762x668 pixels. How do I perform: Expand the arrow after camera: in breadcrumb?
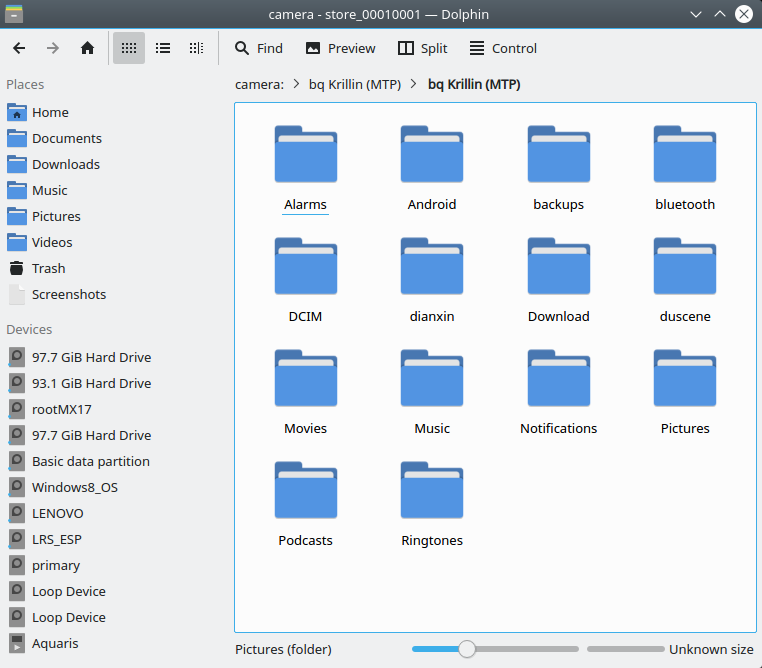(x=297, y=85)
